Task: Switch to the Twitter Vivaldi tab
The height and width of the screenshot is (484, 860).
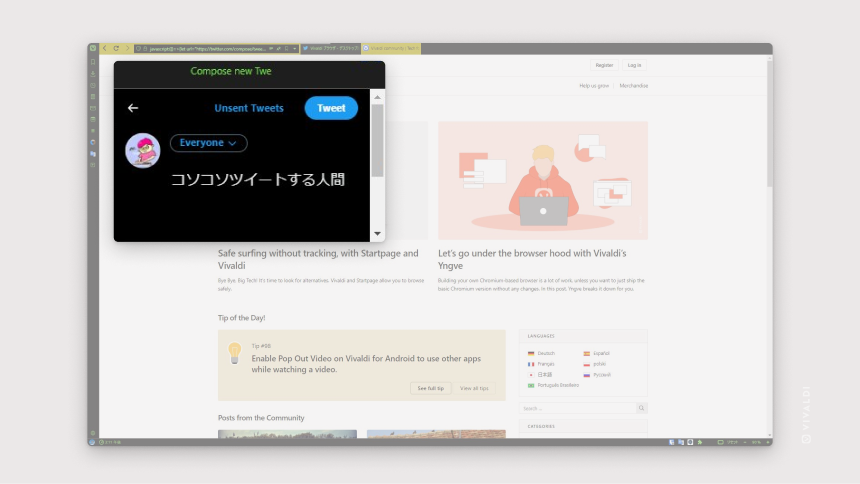Action: click(x=331, y=48)
